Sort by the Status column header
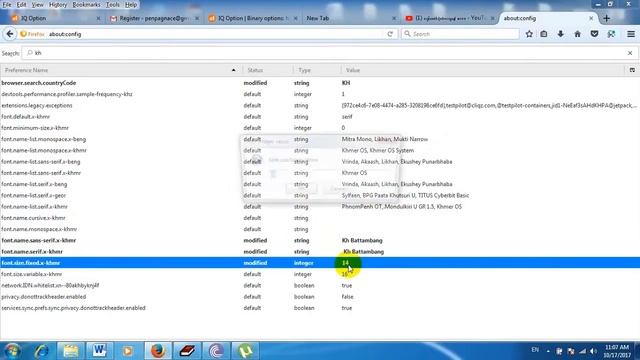The height and width of the screenshot is (360, 640). [x=268, y=70]
